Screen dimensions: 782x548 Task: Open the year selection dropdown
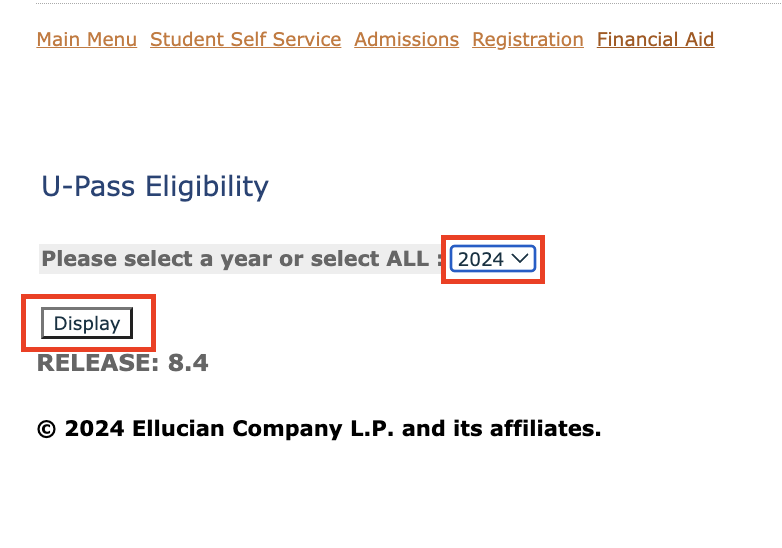point(493,259)
